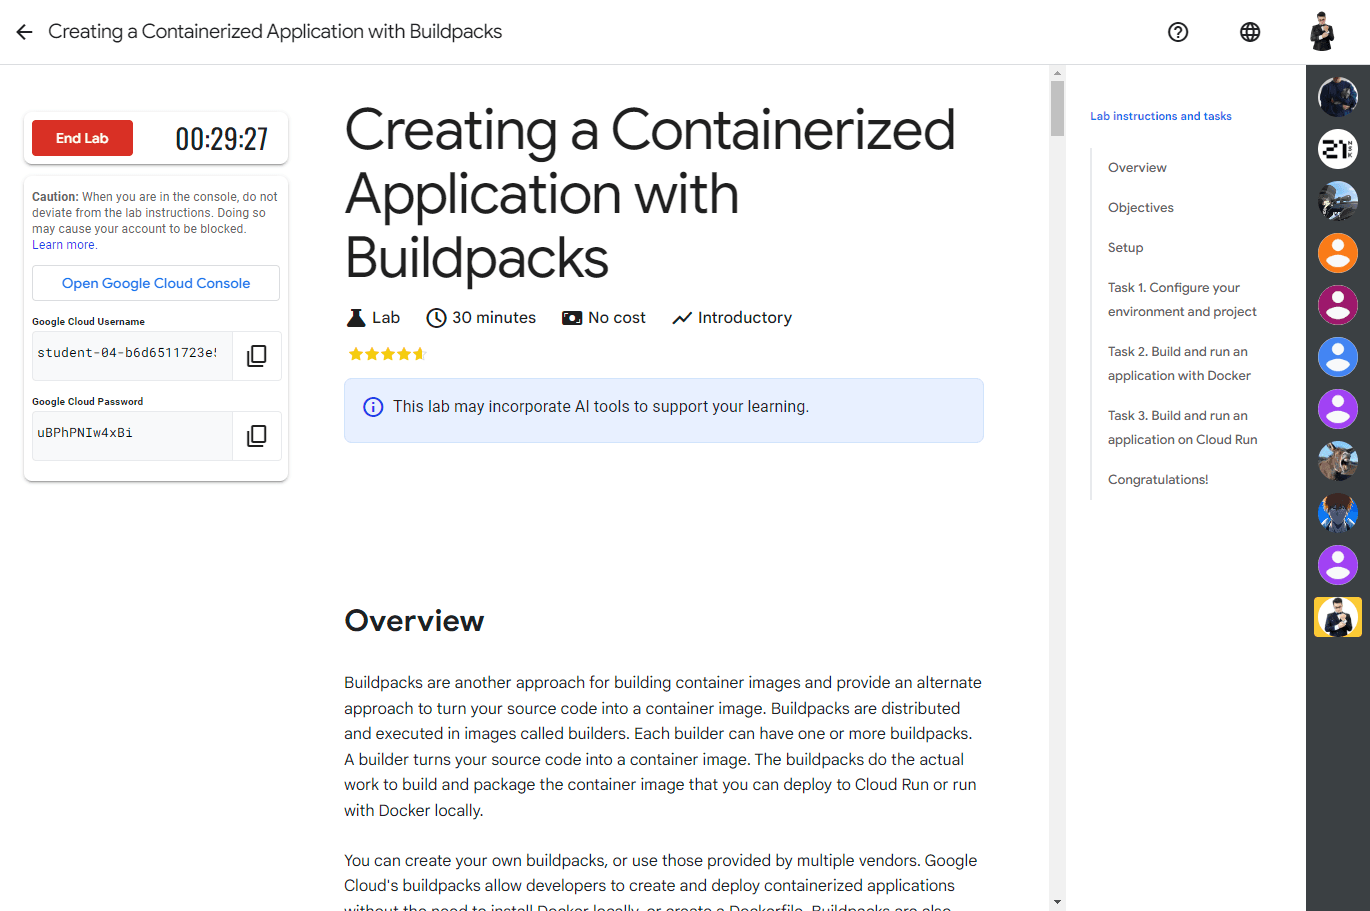Jump to Congratulations section

pyautogui.click(x=1158, y=480)
